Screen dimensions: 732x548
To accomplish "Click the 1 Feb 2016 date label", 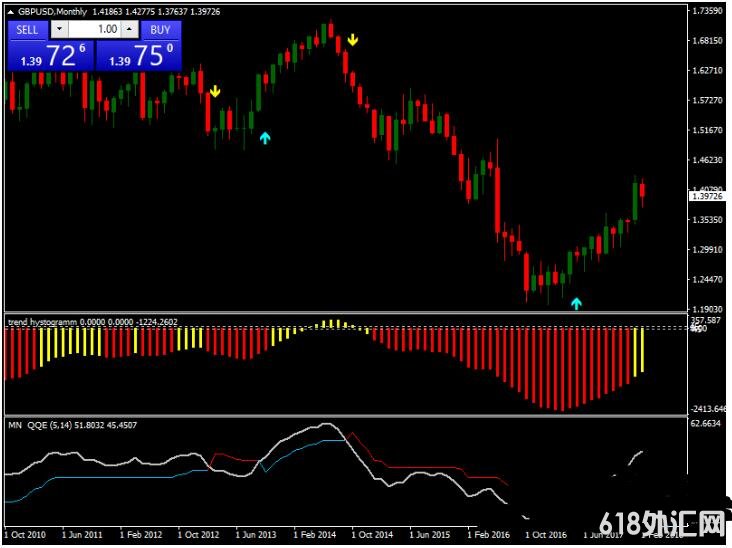I will (x=488, y=535).
